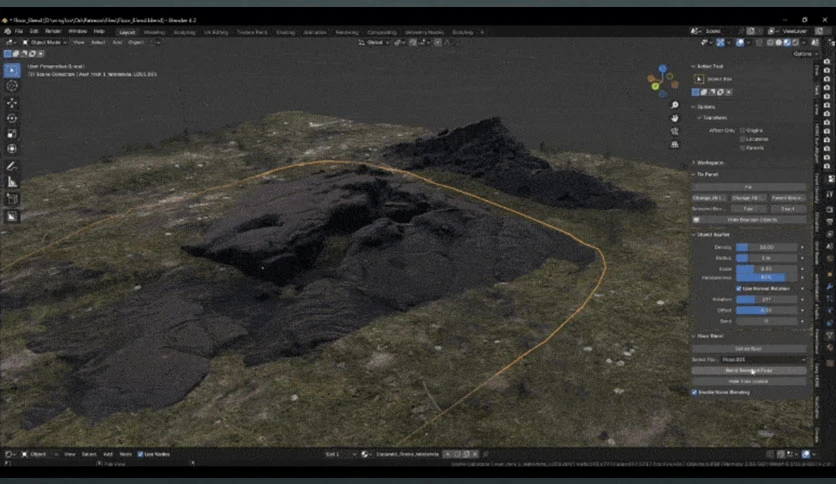Click the blue Z axis on navigation gizmo
Viewport: 836px width, 484px height.
[662, 69]
